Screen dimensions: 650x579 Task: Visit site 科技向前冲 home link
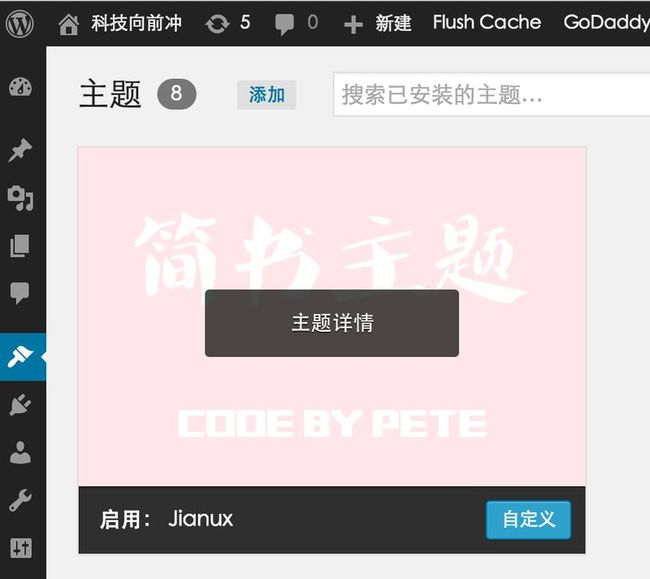pos(120,23)
